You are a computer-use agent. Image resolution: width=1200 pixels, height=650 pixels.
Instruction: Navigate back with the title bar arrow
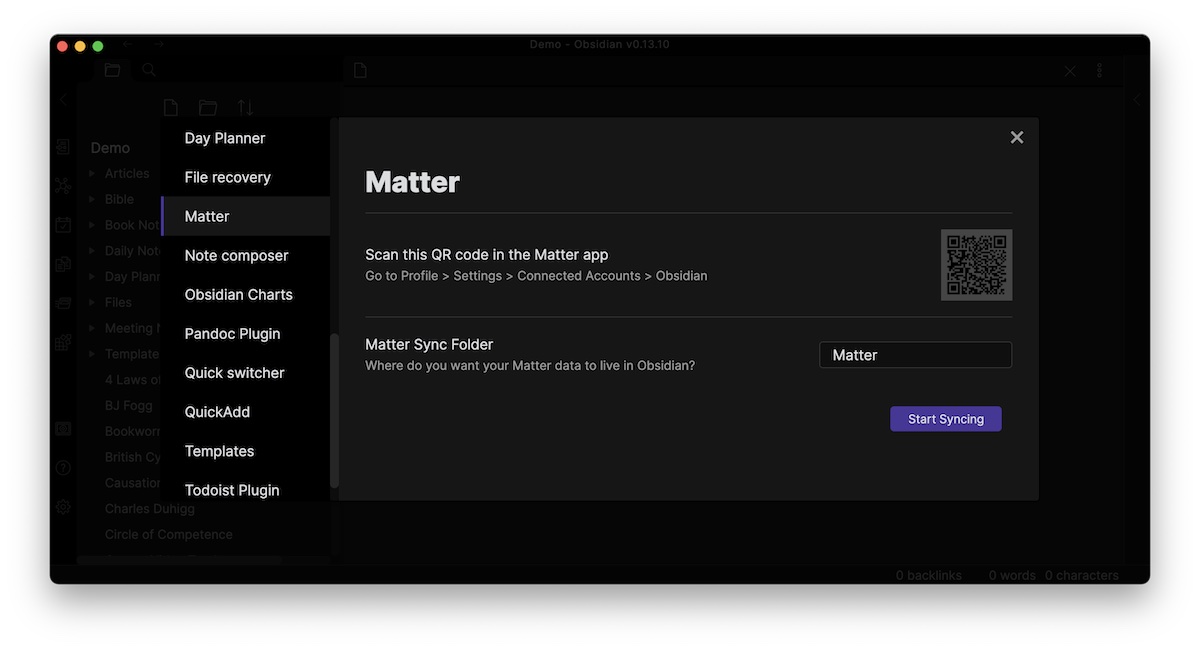[x=127, y=44]
